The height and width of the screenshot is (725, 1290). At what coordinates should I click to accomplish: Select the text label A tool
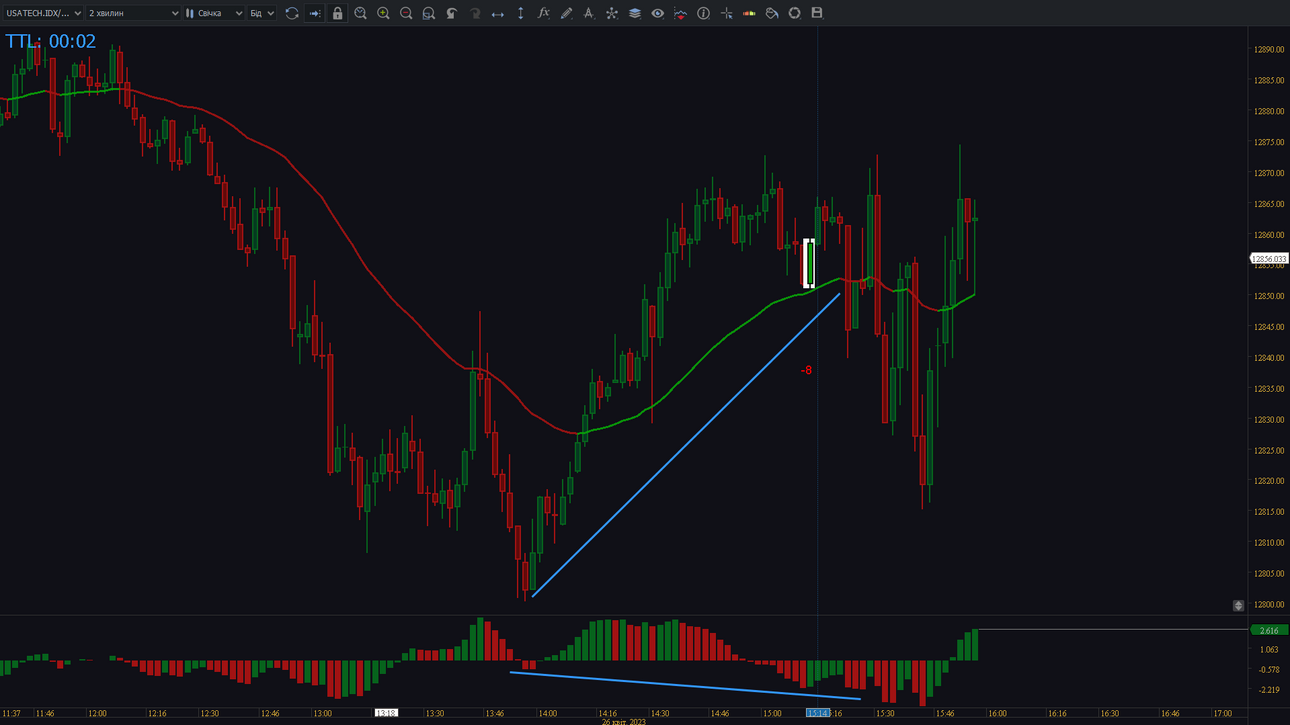pos(589,13)
